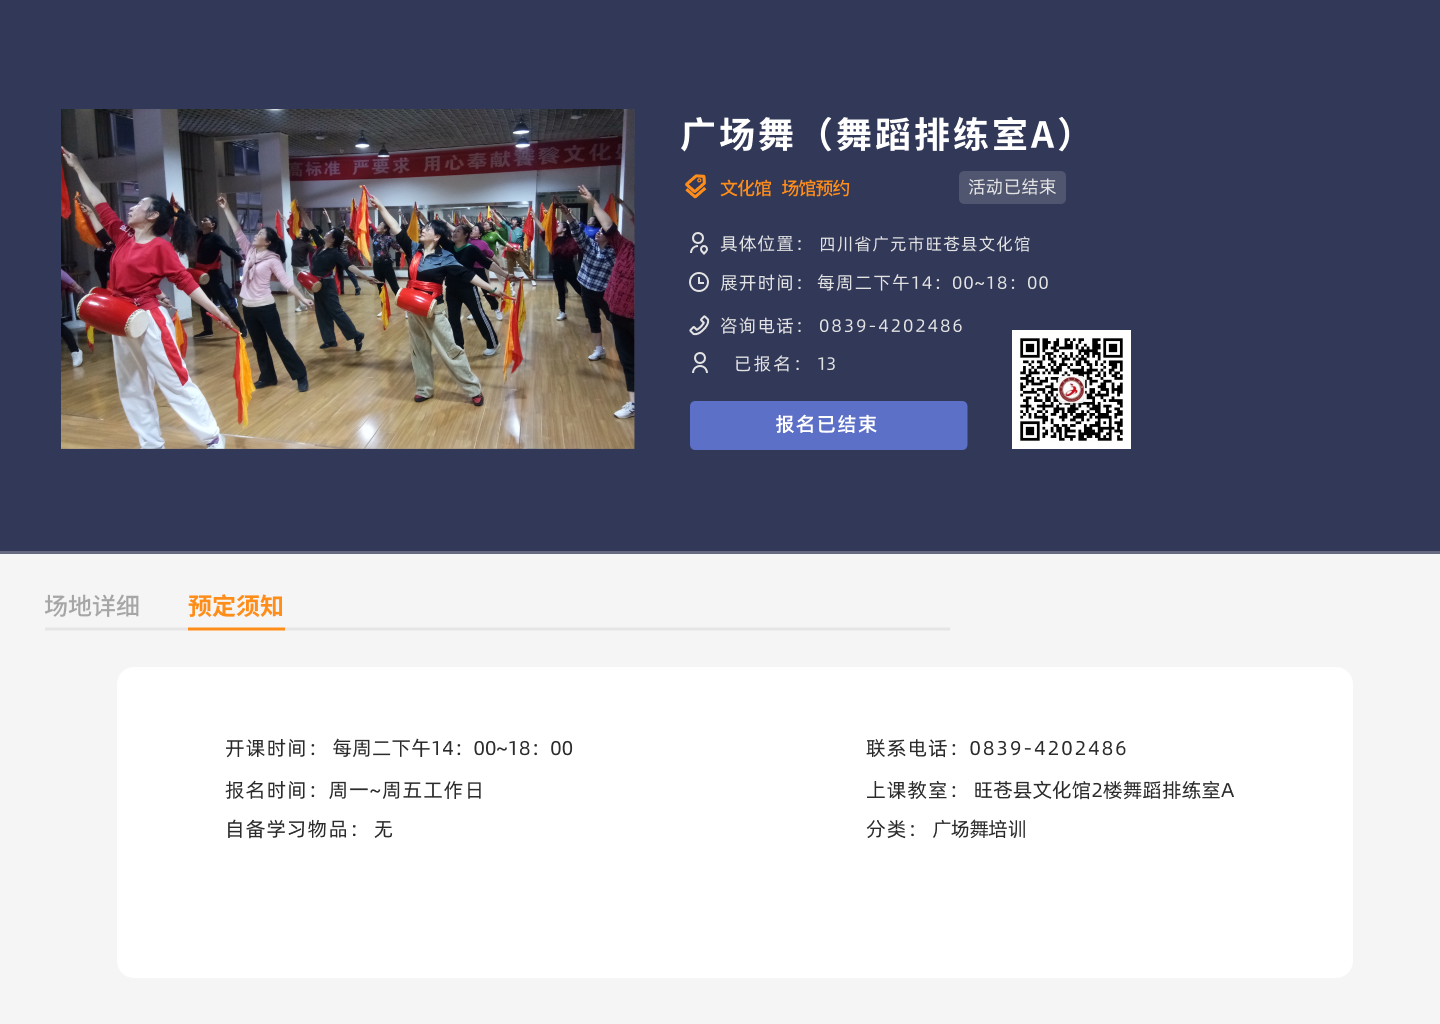Open the 场馆预约 tag link
This screenshot has height=1024, width=1440.
coord(816,188)
